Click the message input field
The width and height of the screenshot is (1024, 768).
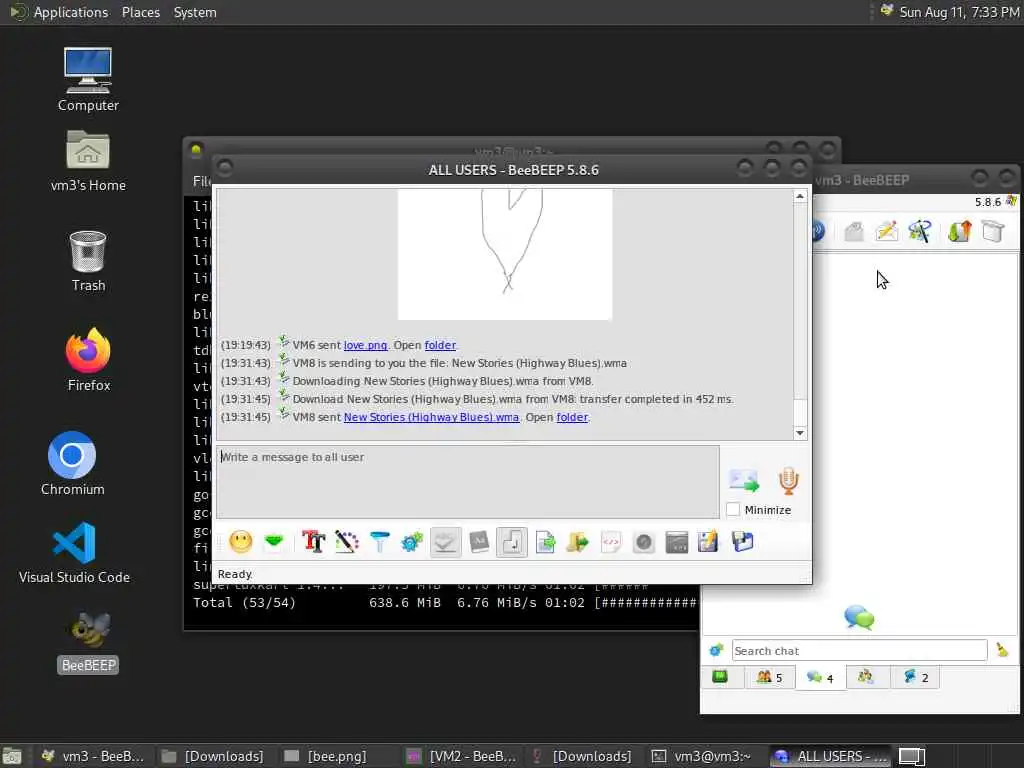point(468,482)
